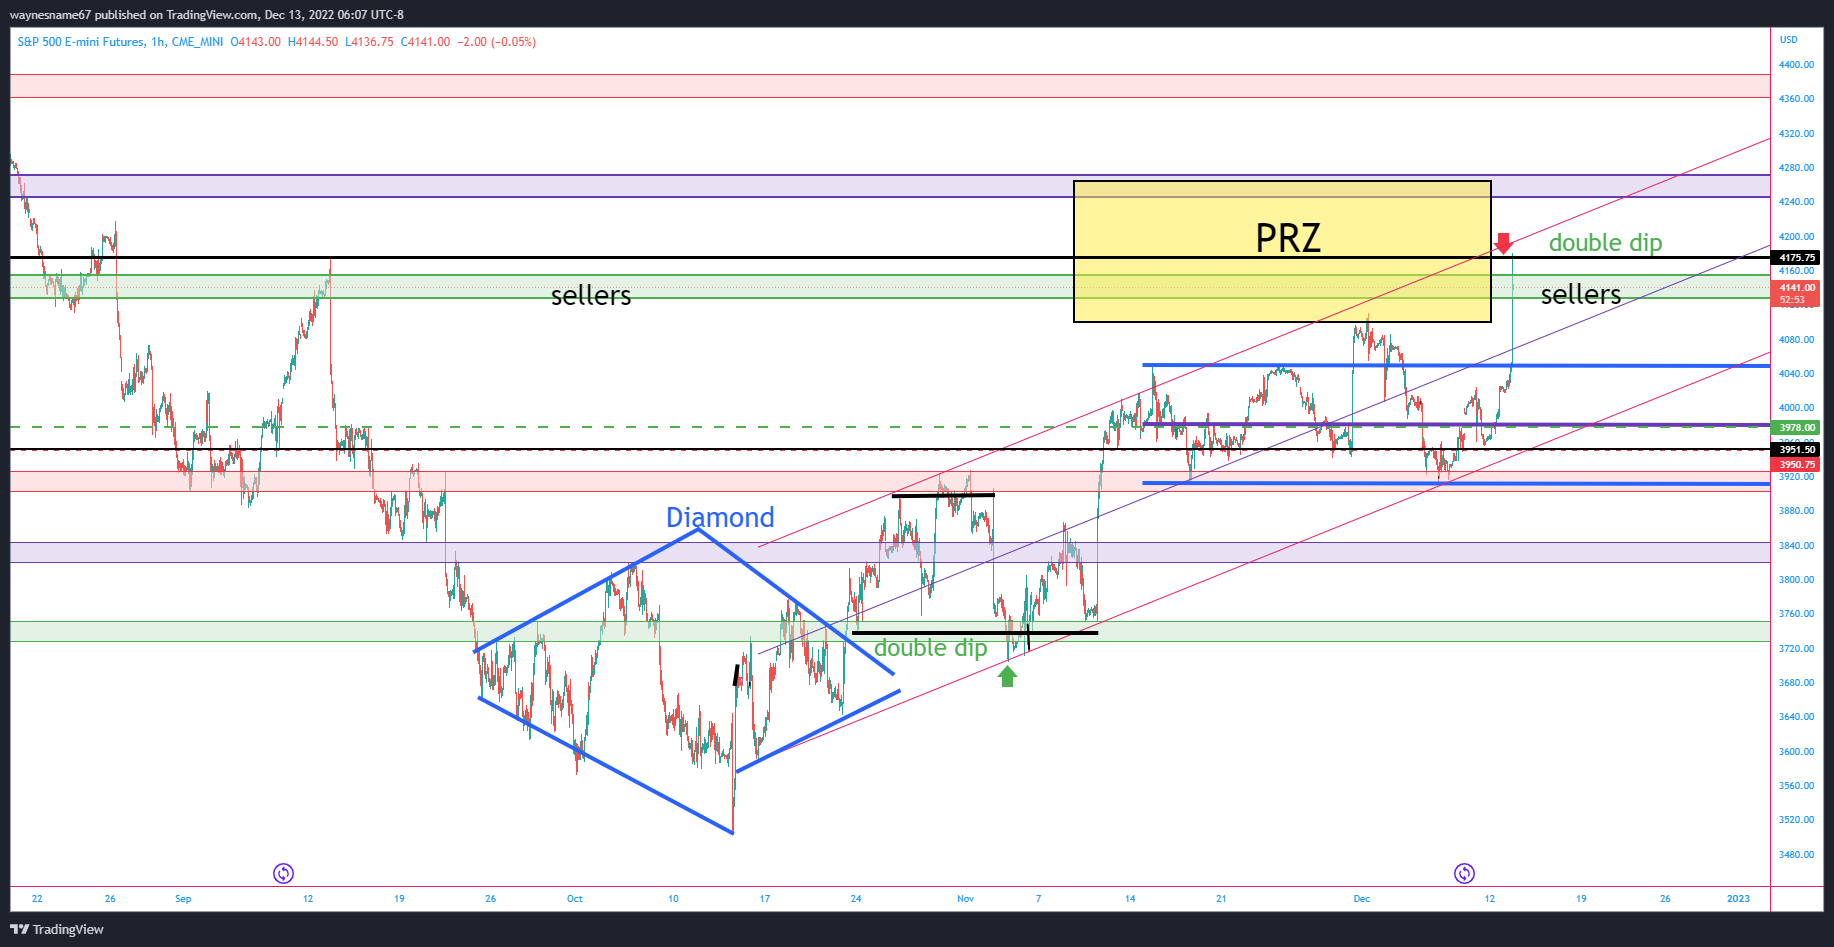Select the double dip label above the green arrow

coord(930,648)
